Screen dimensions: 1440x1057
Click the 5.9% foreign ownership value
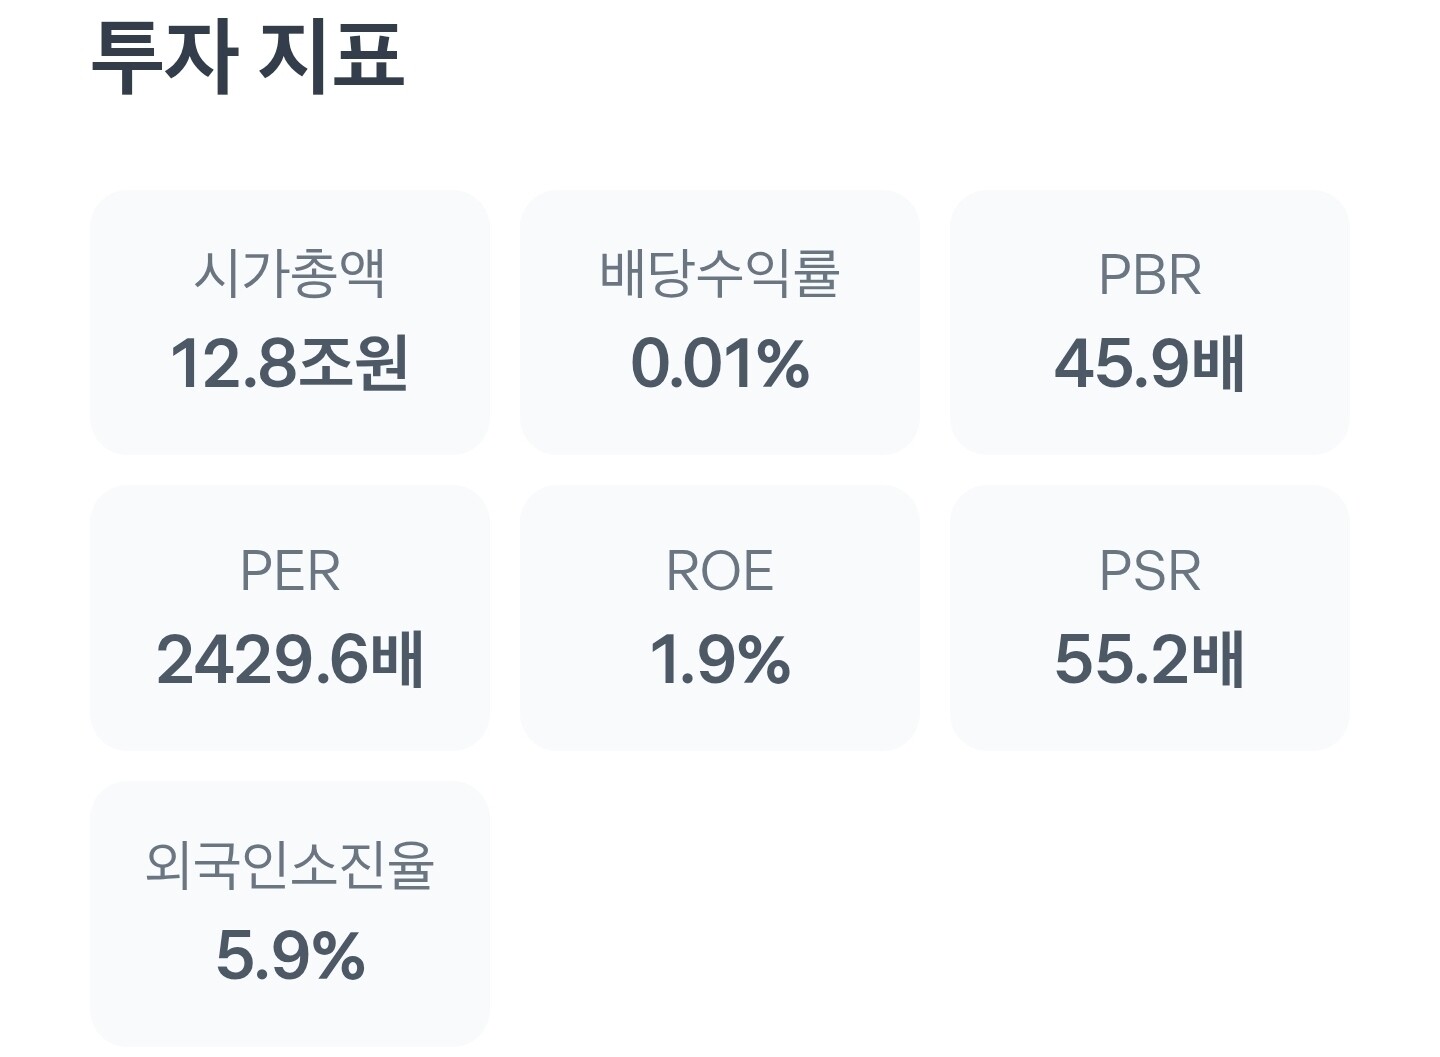tap(289, 955)
